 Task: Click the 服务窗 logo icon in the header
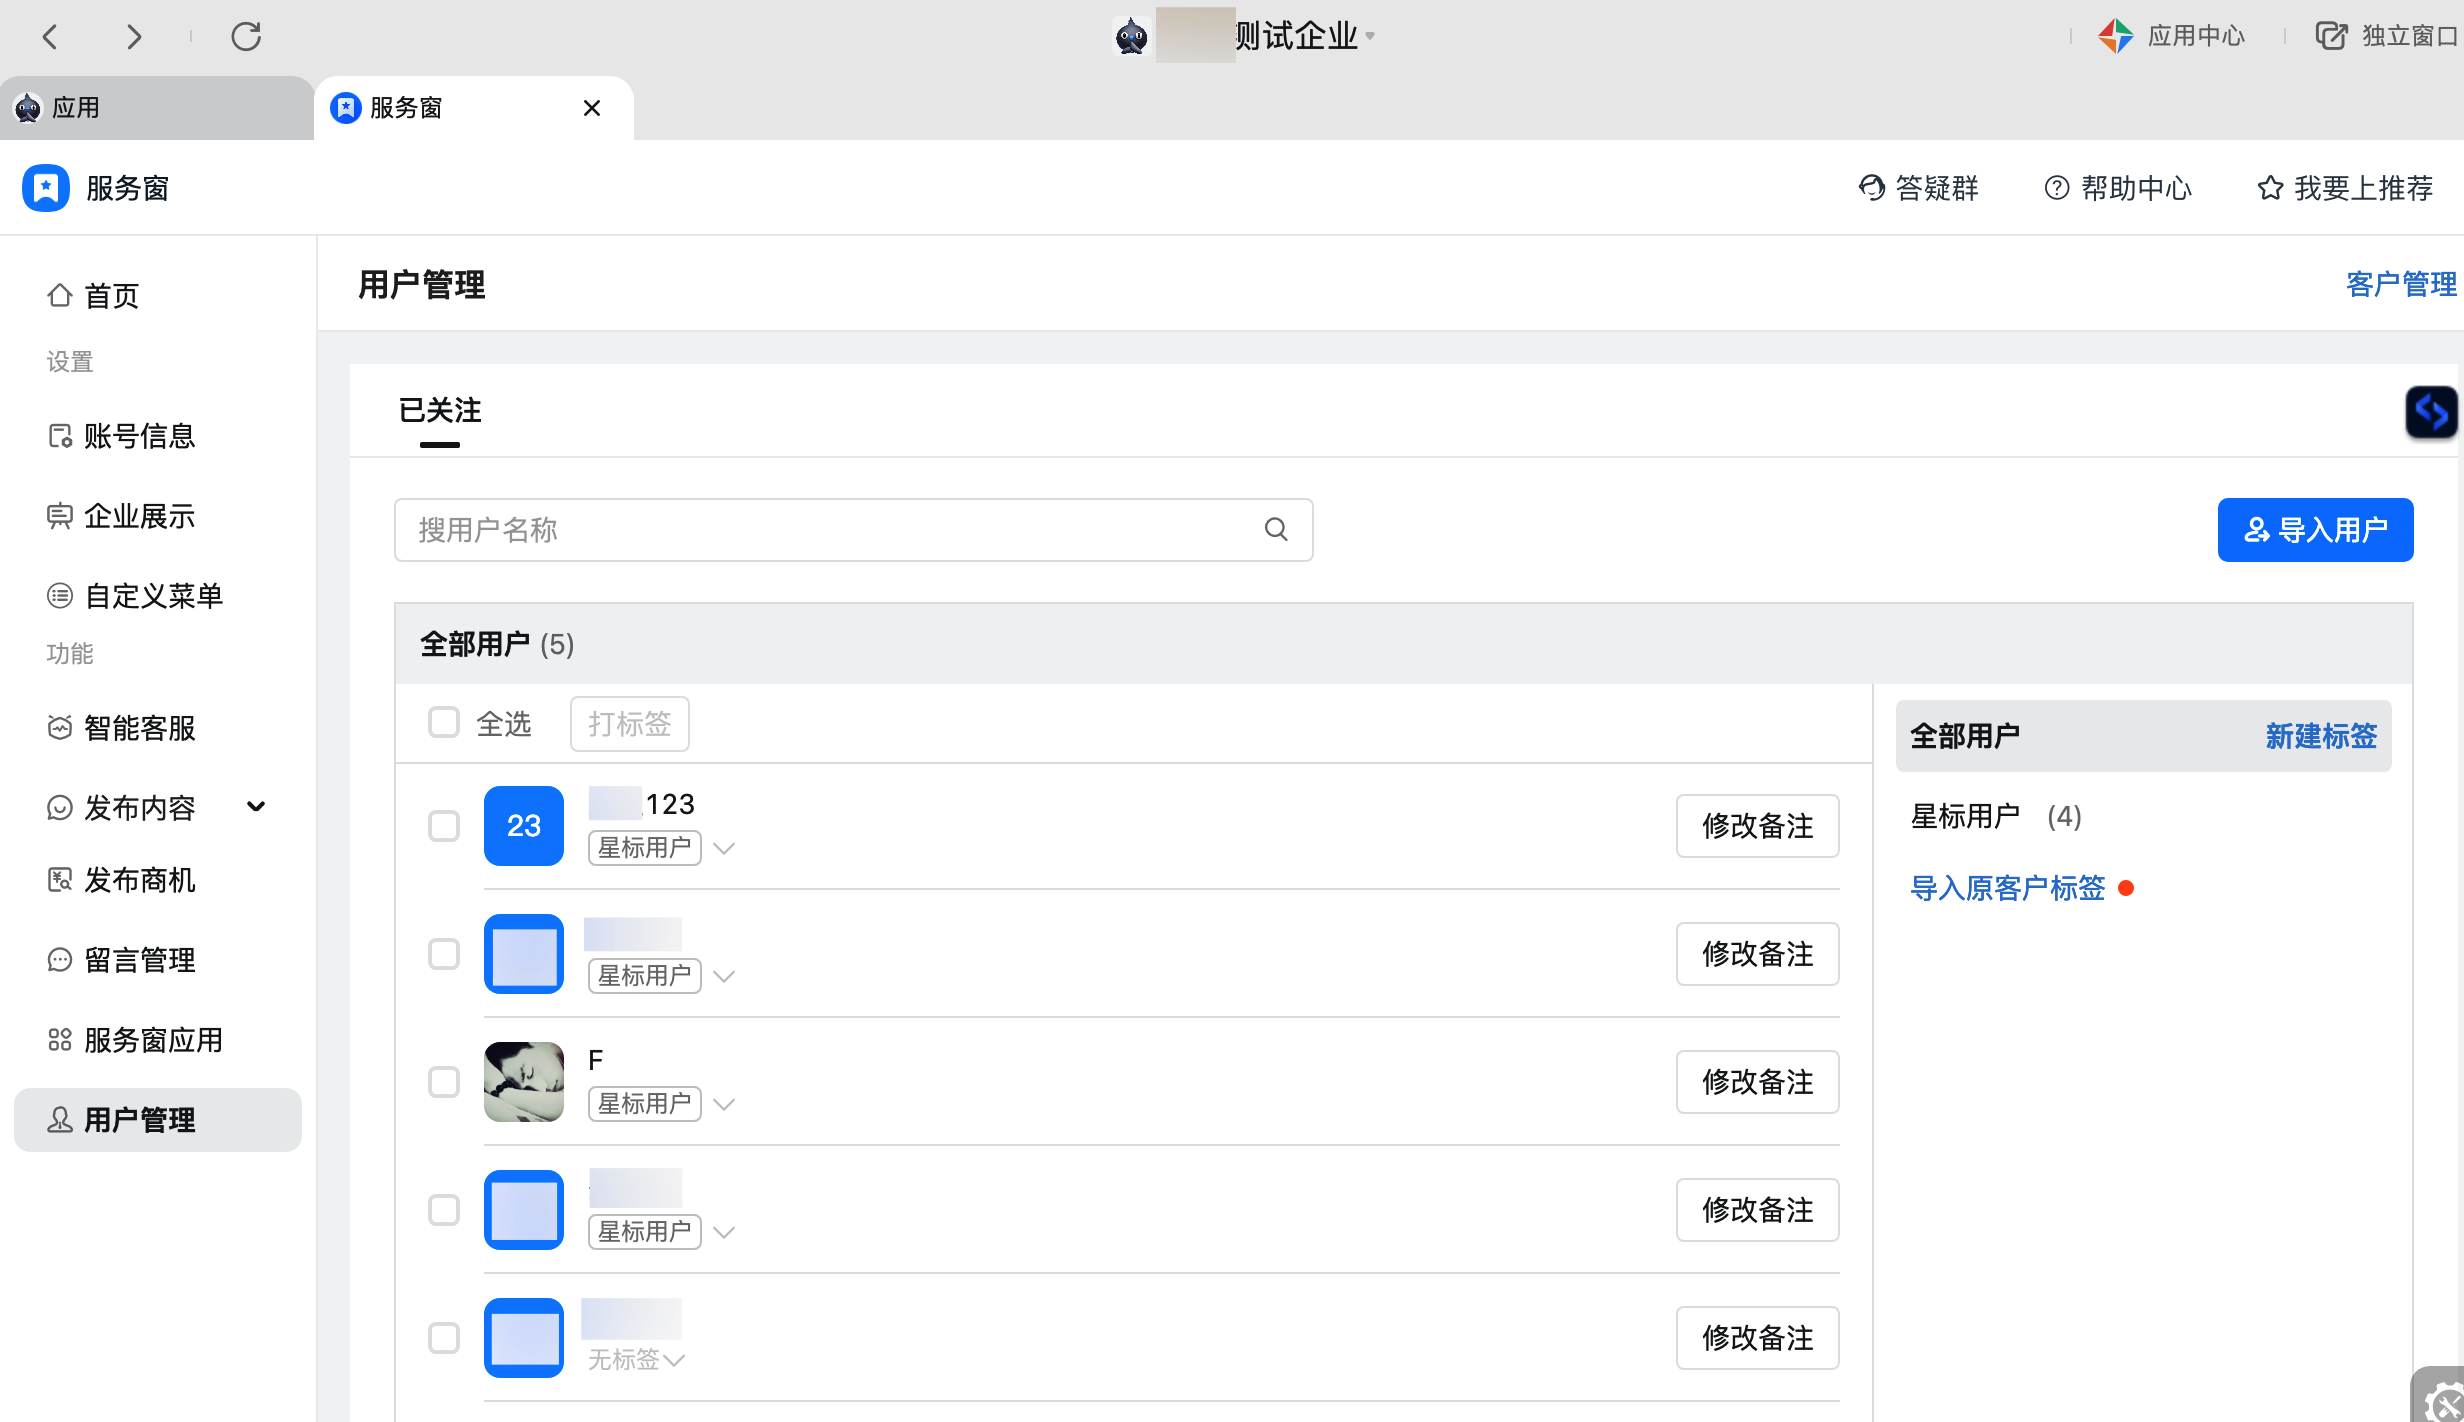(46, 188)
